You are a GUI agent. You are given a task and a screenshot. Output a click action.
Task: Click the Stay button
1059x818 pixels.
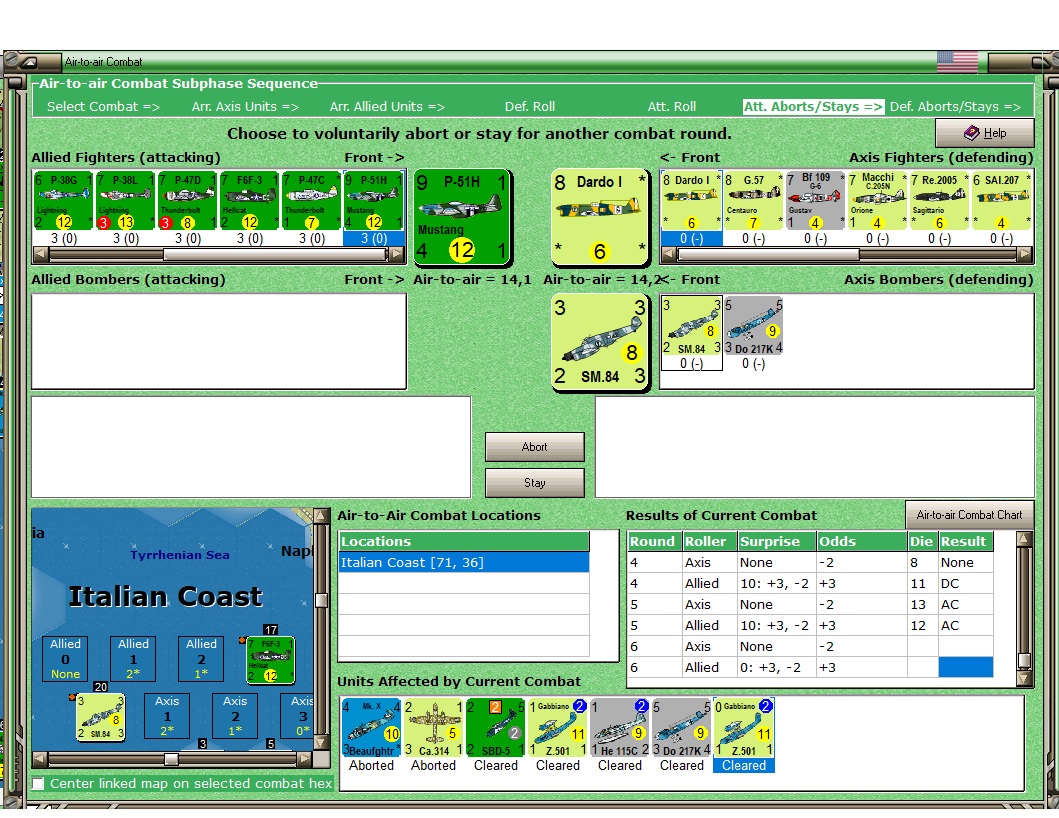(534, 482)
